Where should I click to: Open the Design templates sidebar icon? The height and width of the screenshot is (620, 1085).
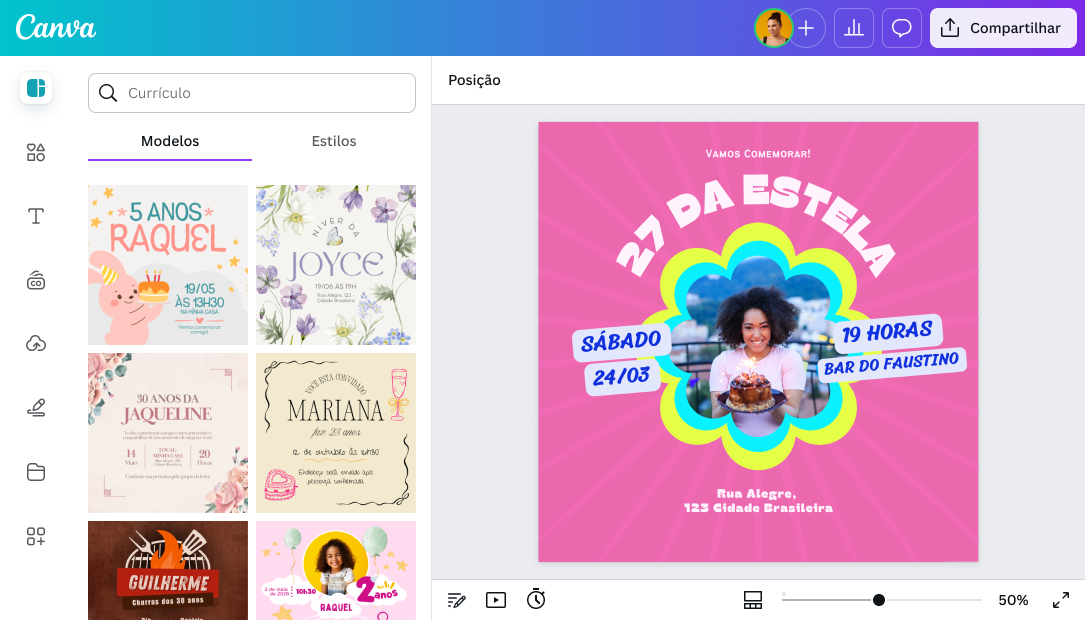tap(36, 89)
